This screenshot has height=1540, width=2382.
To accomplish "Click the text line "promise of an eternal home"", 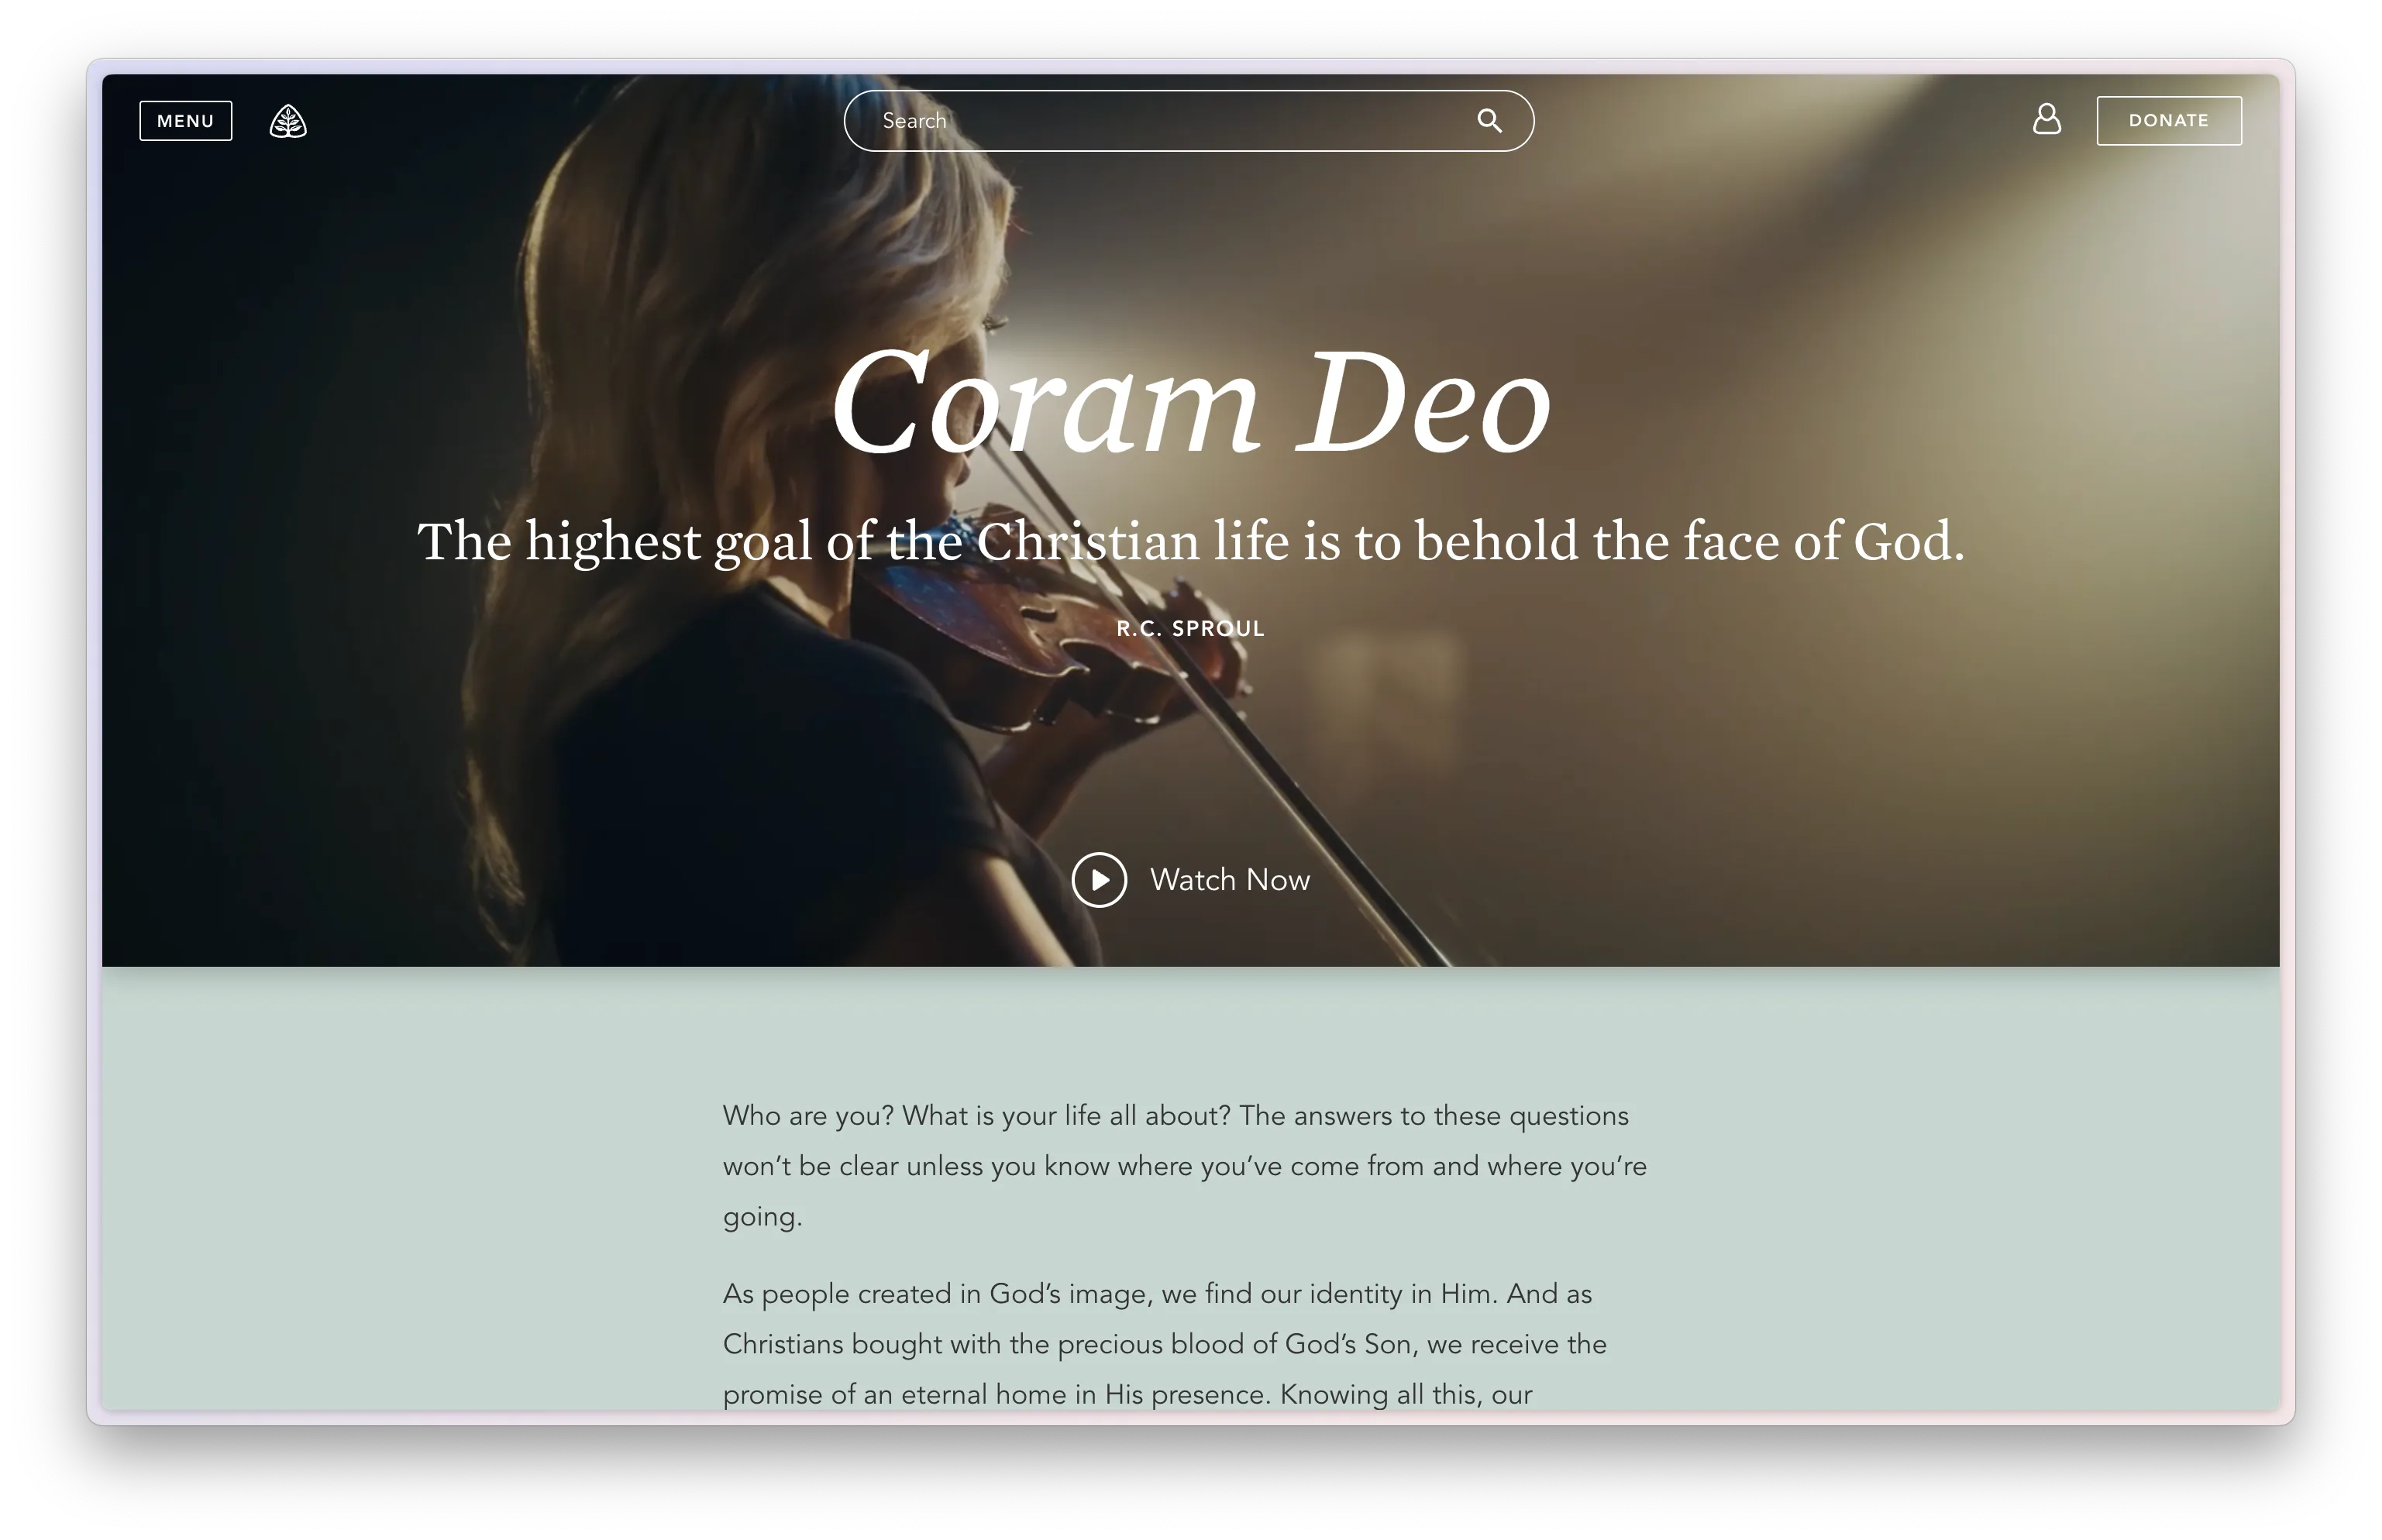I will (1127, 1394).
